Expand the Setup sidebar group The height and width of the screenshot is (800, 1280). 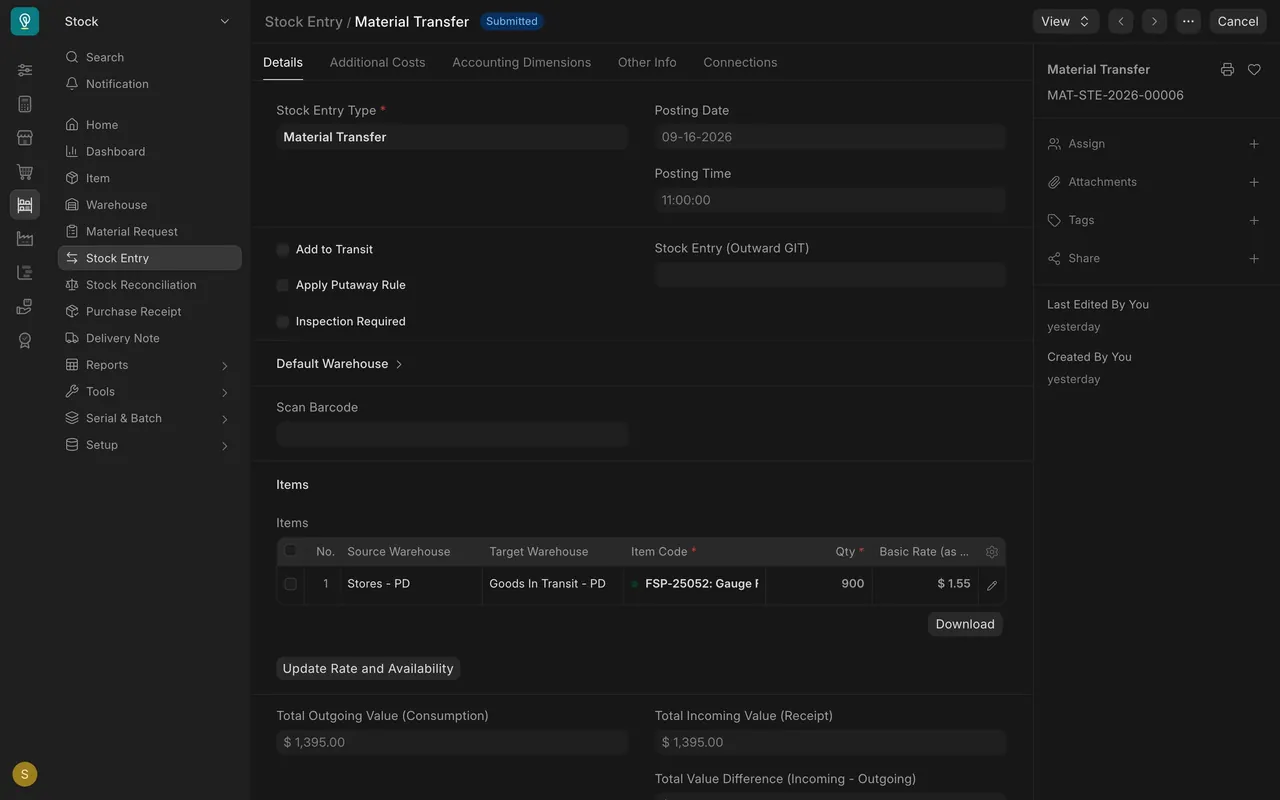(150, 445)
